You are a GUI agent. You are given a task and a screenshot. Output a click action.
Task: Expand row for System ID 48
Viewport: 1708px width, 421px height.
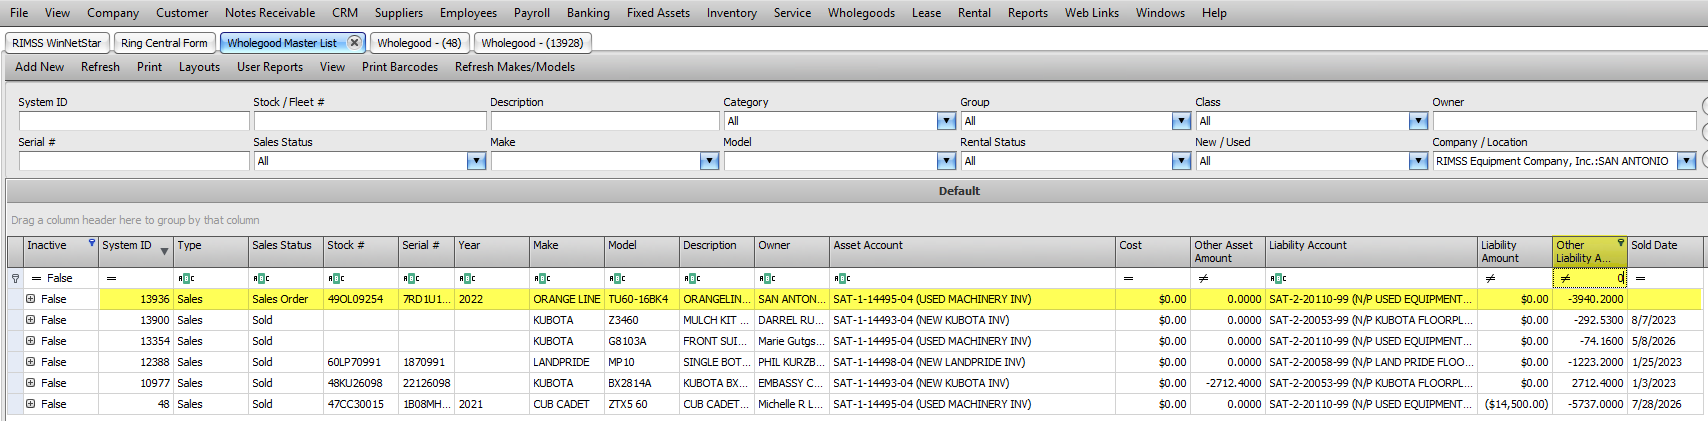(31, 404)
